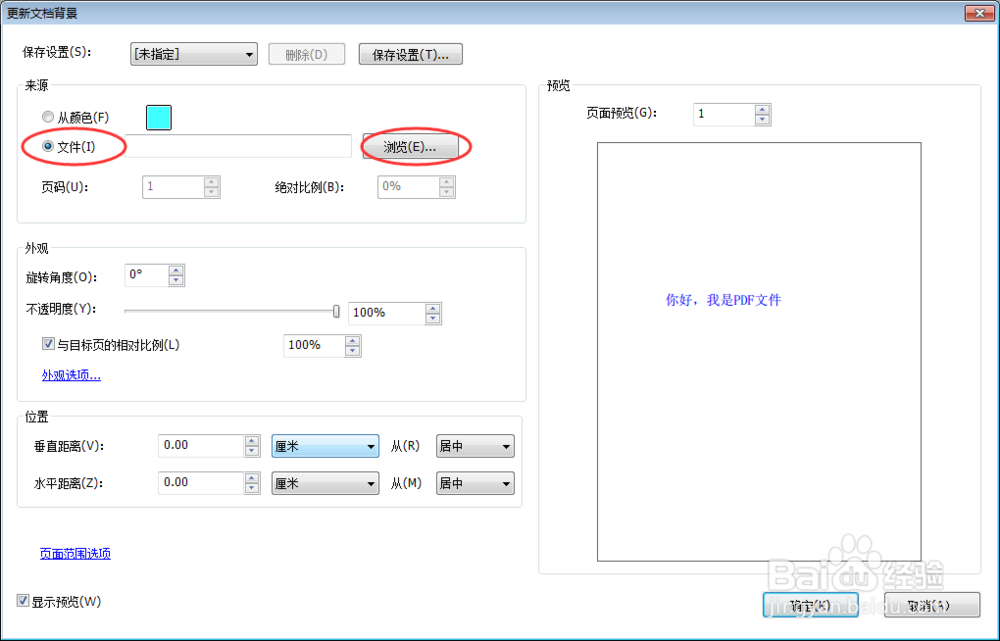This screenshot has height=641, width=1000.
Task: Open the 从(R) alignment dropdown 居中
Action: click(x=475, y=446)
